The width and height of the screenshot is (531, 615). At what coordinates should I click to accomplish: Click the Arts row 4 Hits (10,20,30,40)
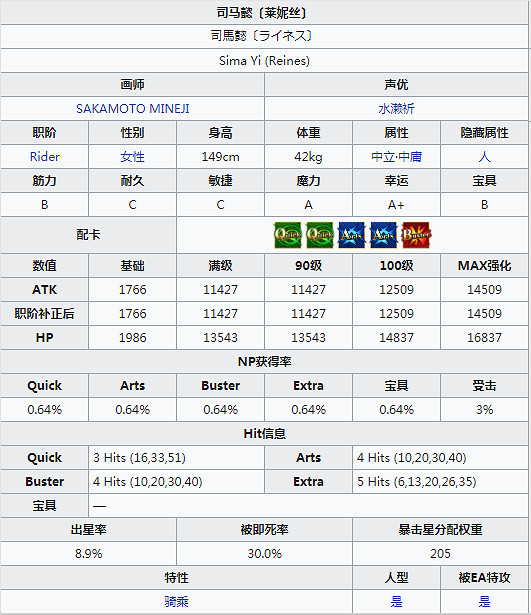click(411, 458)
